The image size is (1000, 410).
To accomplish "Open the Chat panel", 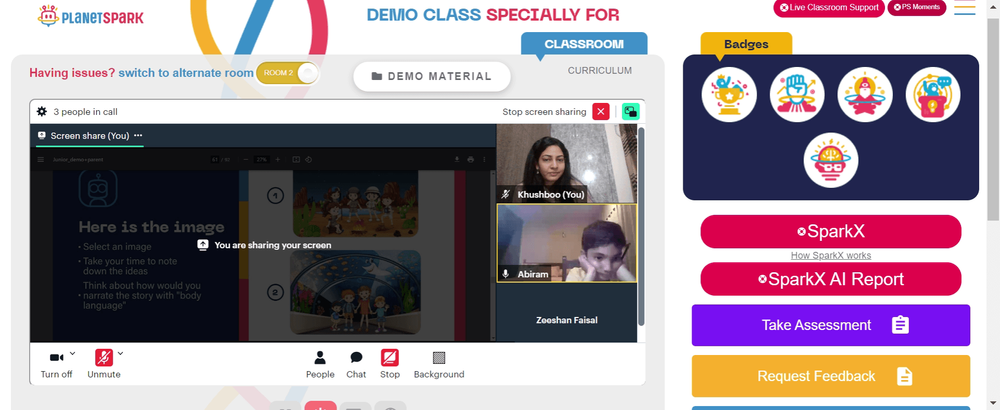I will (x=356, y=365).
